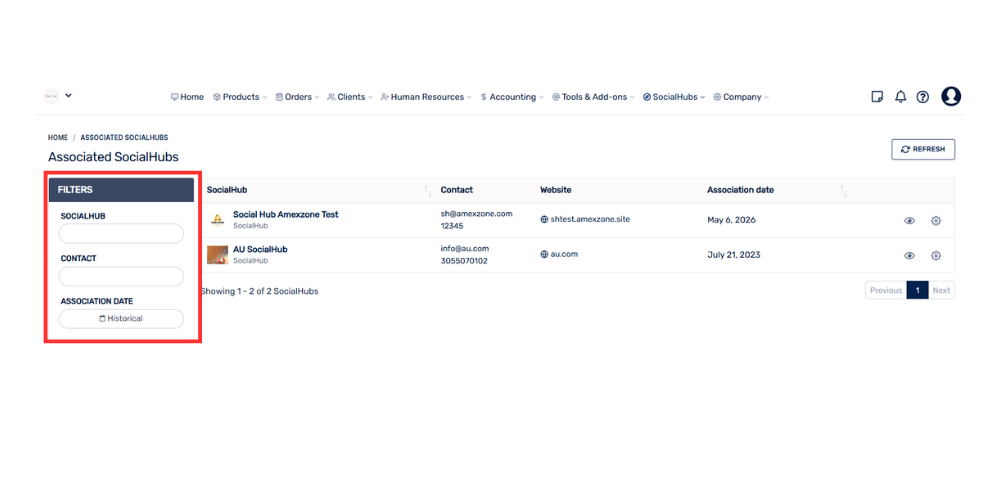
Task: Select page 1 in pagination
Action: coord(918,290)
